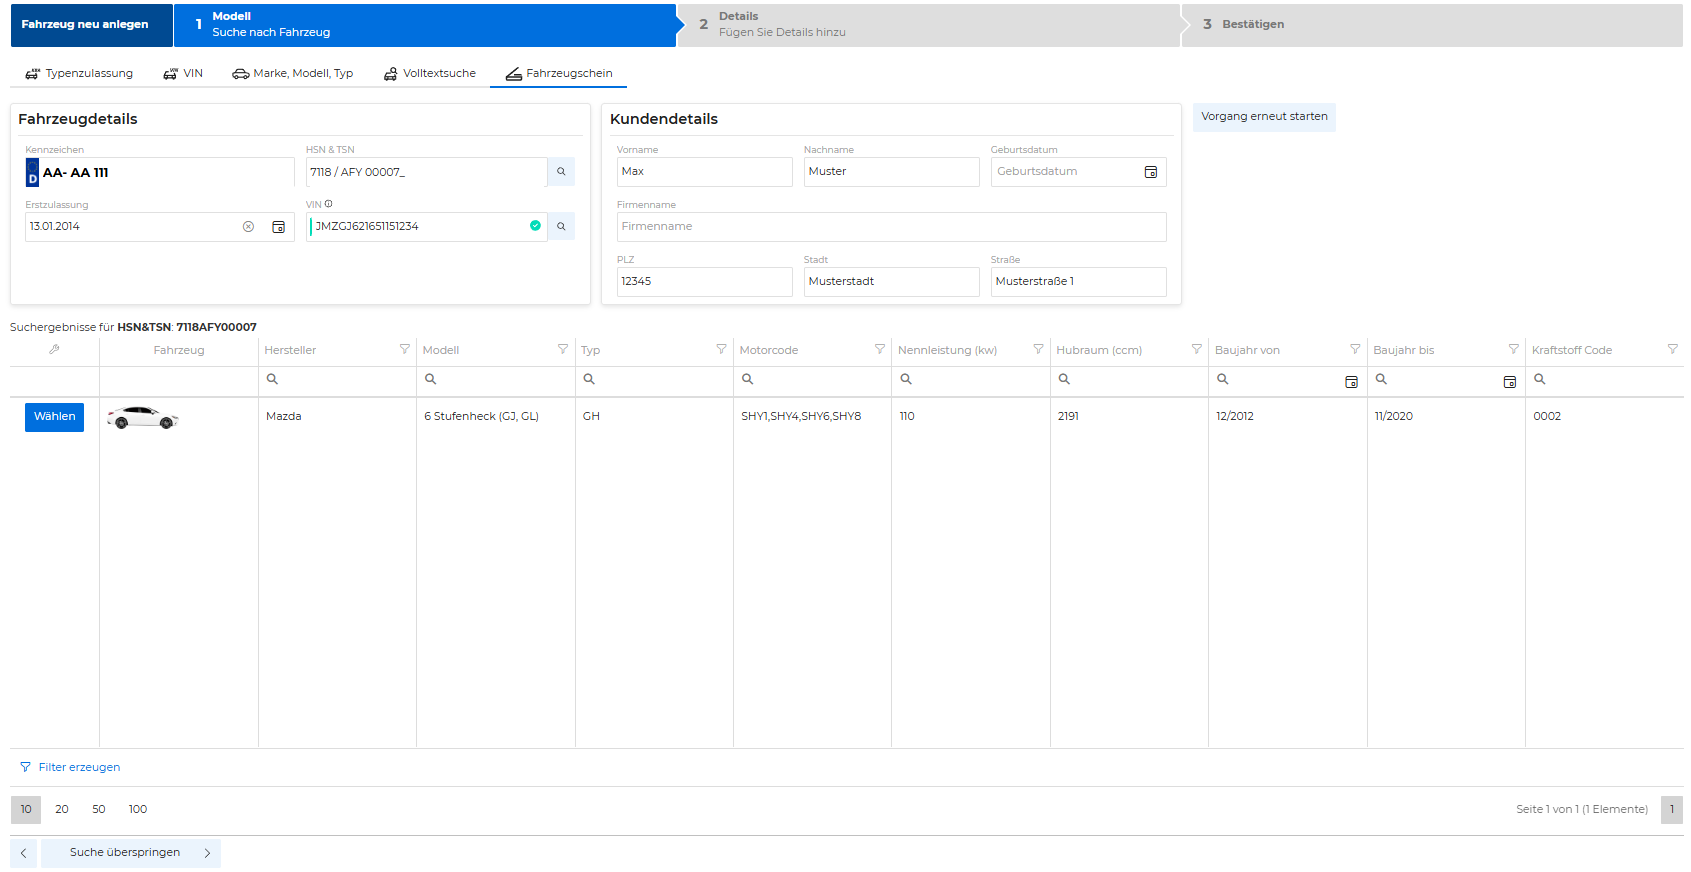Open calendar in Baujahr von filter row
The height and width of the screenshot is (872, 1691).
(1351, 382)
